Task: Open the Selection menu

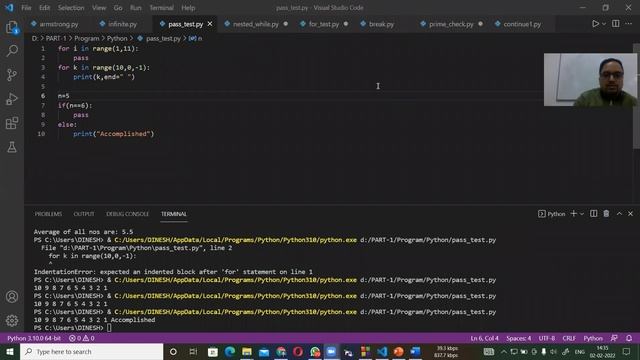Action: (x=71, y=8)
